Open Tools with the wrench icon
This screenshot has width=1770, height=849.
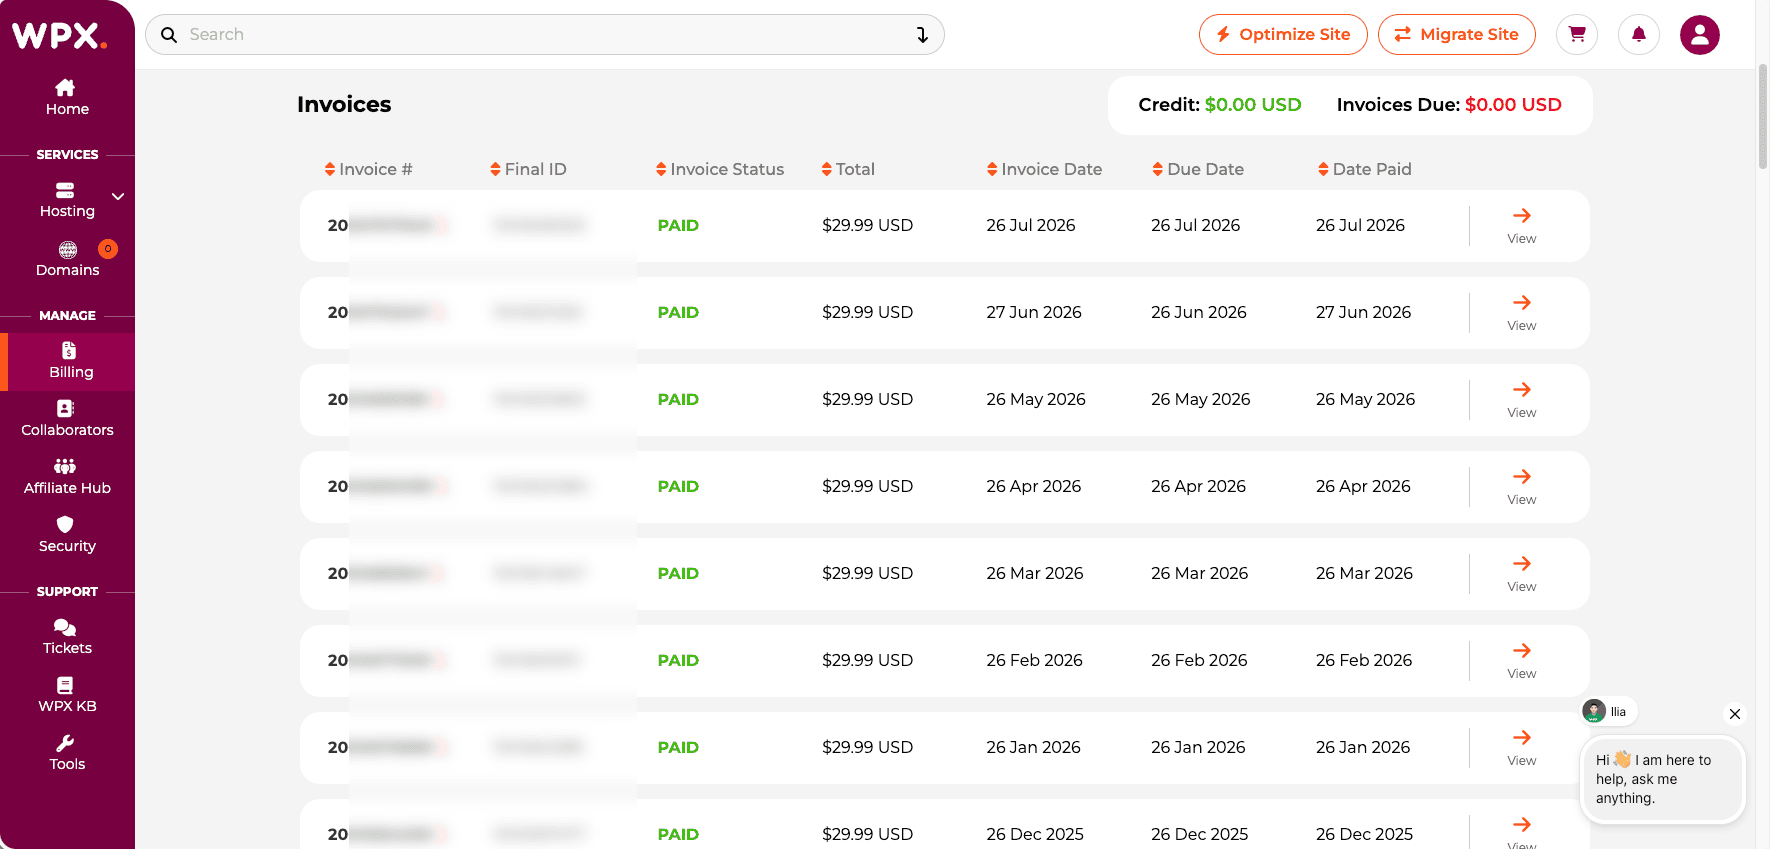(67, 753)
